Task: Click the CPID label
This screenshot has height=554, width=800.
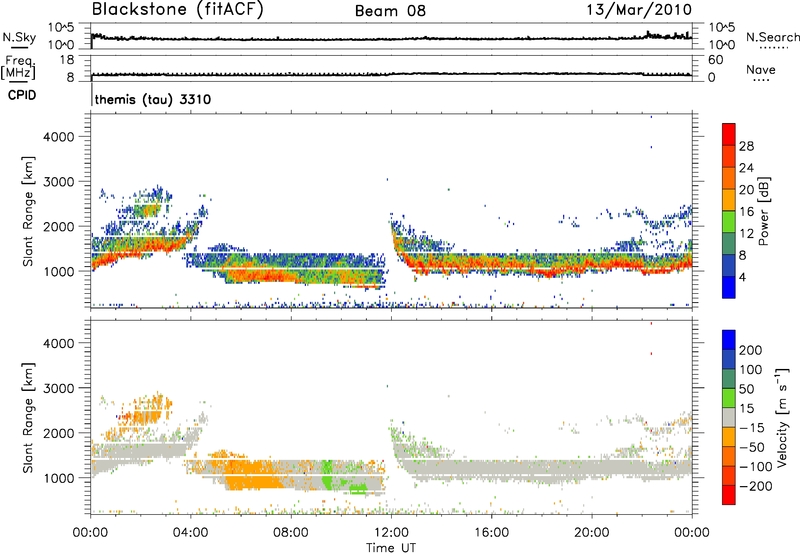Action: click(x=22, y=95)
